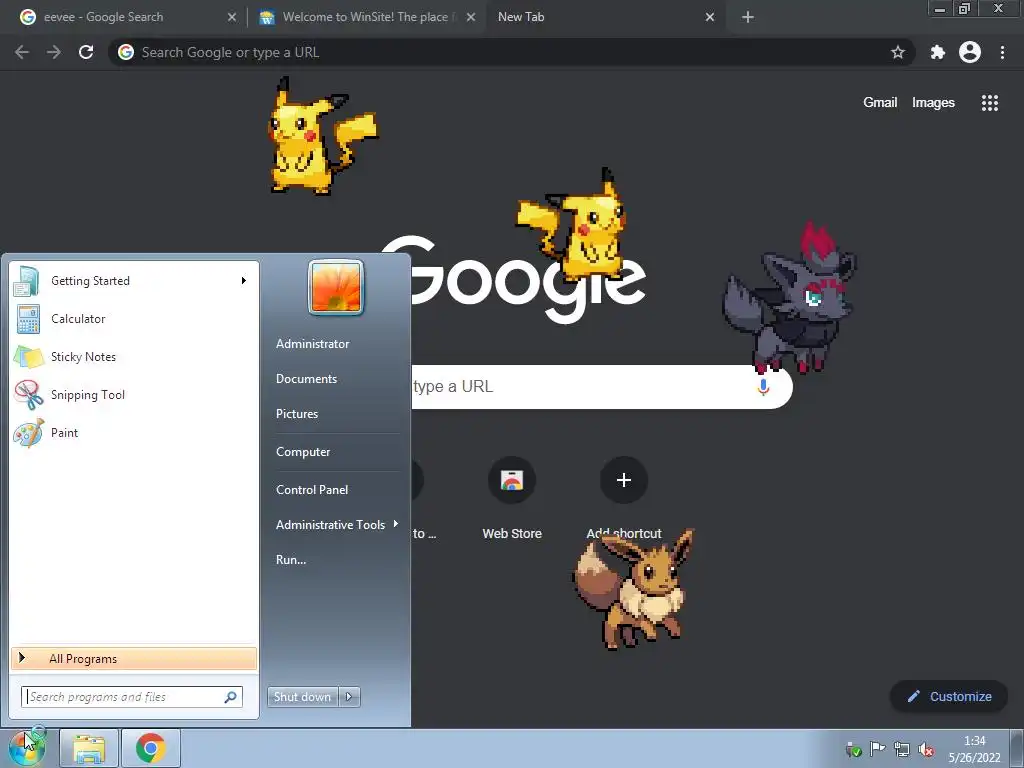This screenshot has width=1024, height=768.
Task: Open the Images link
Action: tap(933, 103)
